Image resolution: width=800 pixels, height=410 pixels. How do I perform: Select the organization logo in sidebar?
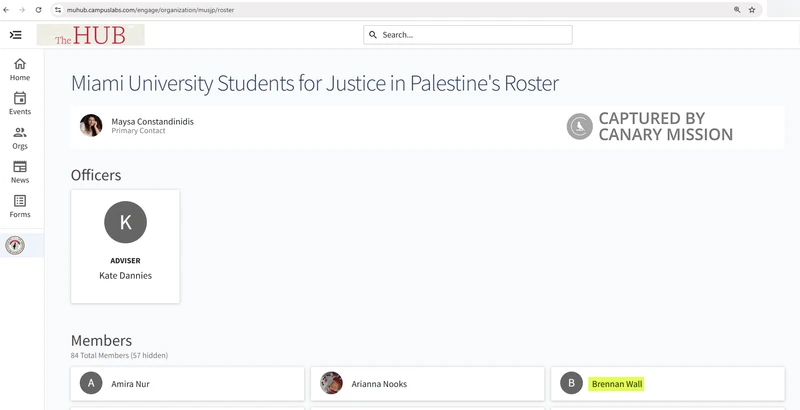coord(15,245)
